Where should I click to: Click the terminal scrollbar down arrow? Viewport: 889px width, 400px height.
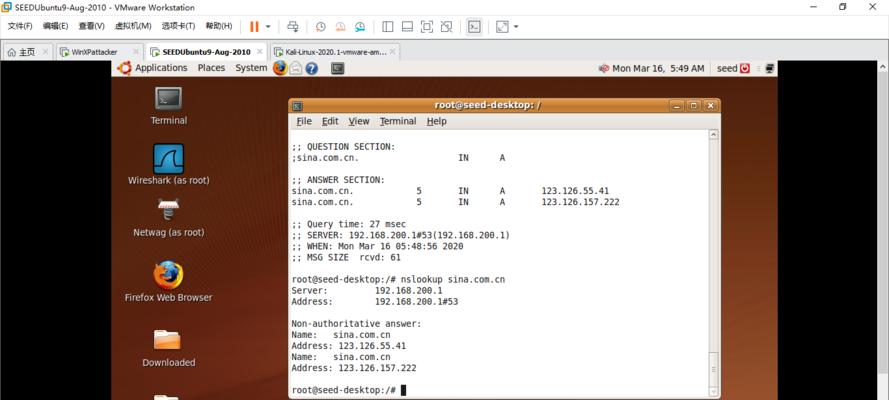[x=714, y=392]
